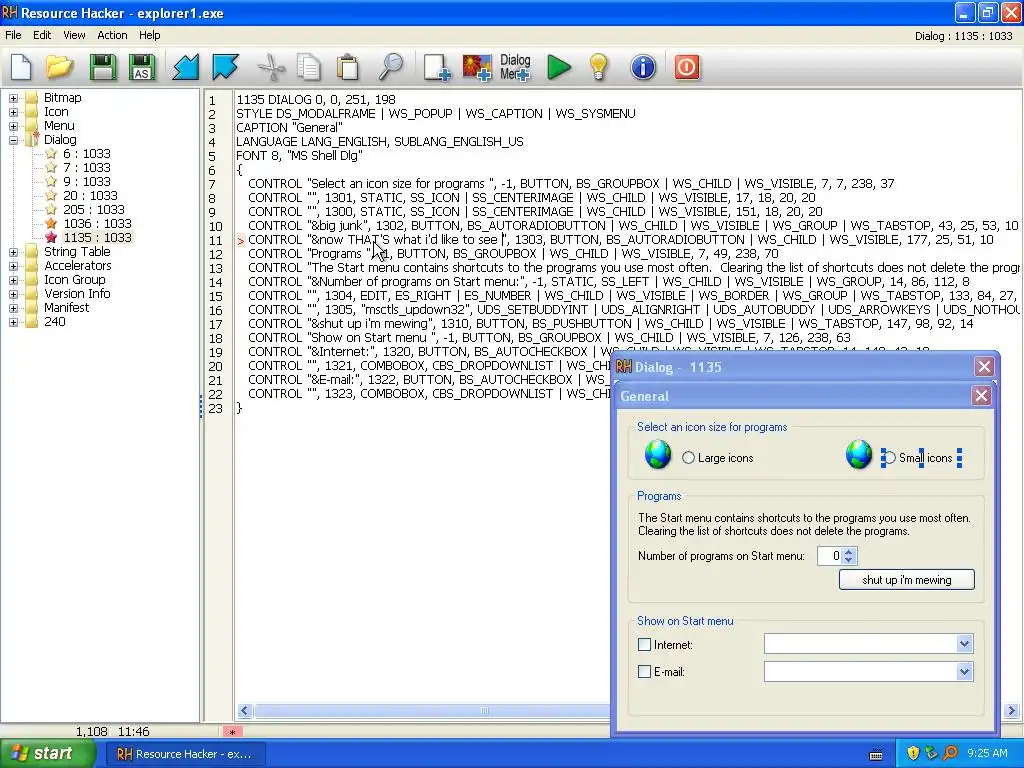Image resolution: width=1024 pixels, height=768 pixels.
Task: Select the Large icons radio button
Action: [x=688, y=458]
